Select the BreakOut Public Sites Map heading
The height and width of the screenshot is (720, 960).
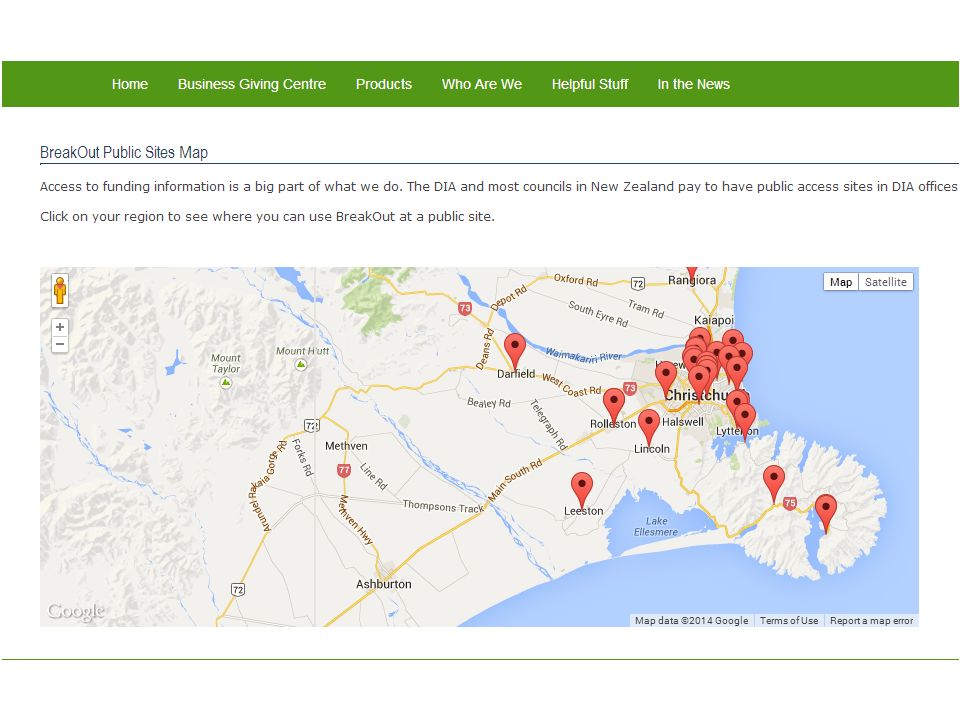click(x=124, y=152)
